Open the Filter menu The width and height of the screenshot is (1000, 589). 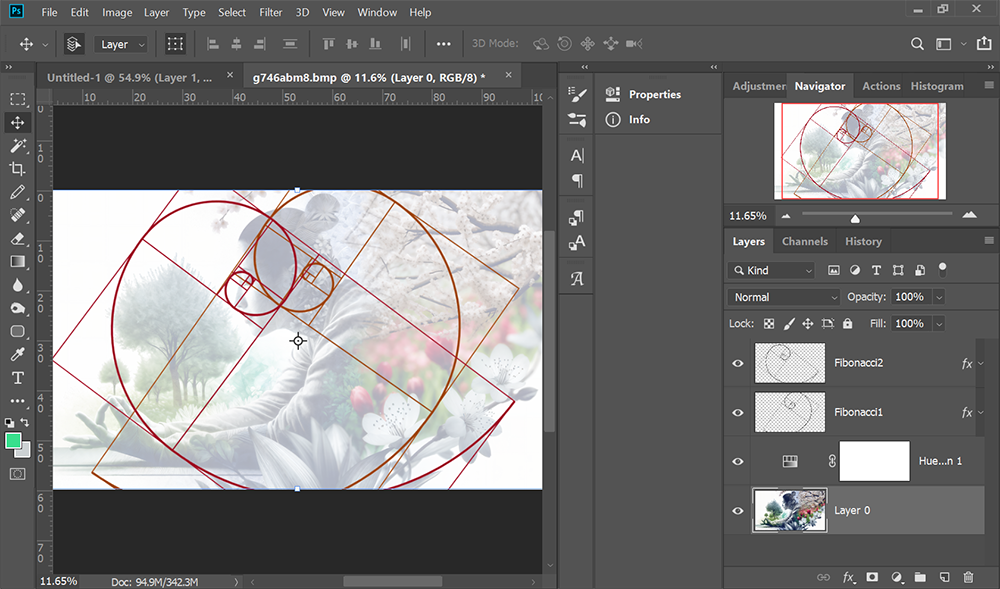click(x=270, y=12)
